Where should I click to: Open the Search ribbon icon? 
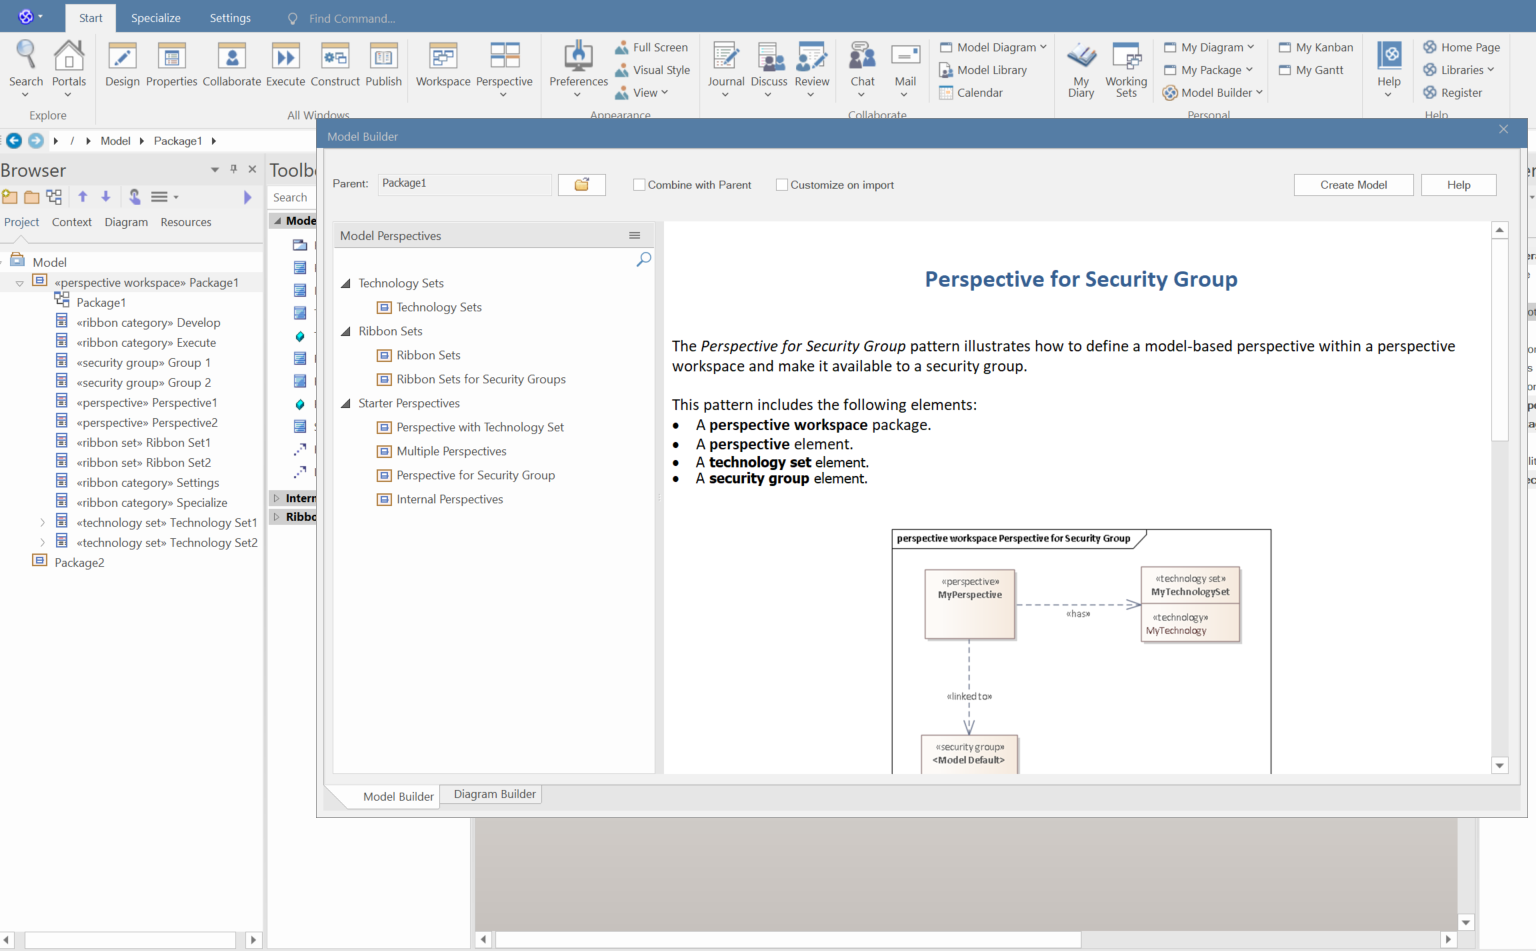26,67
